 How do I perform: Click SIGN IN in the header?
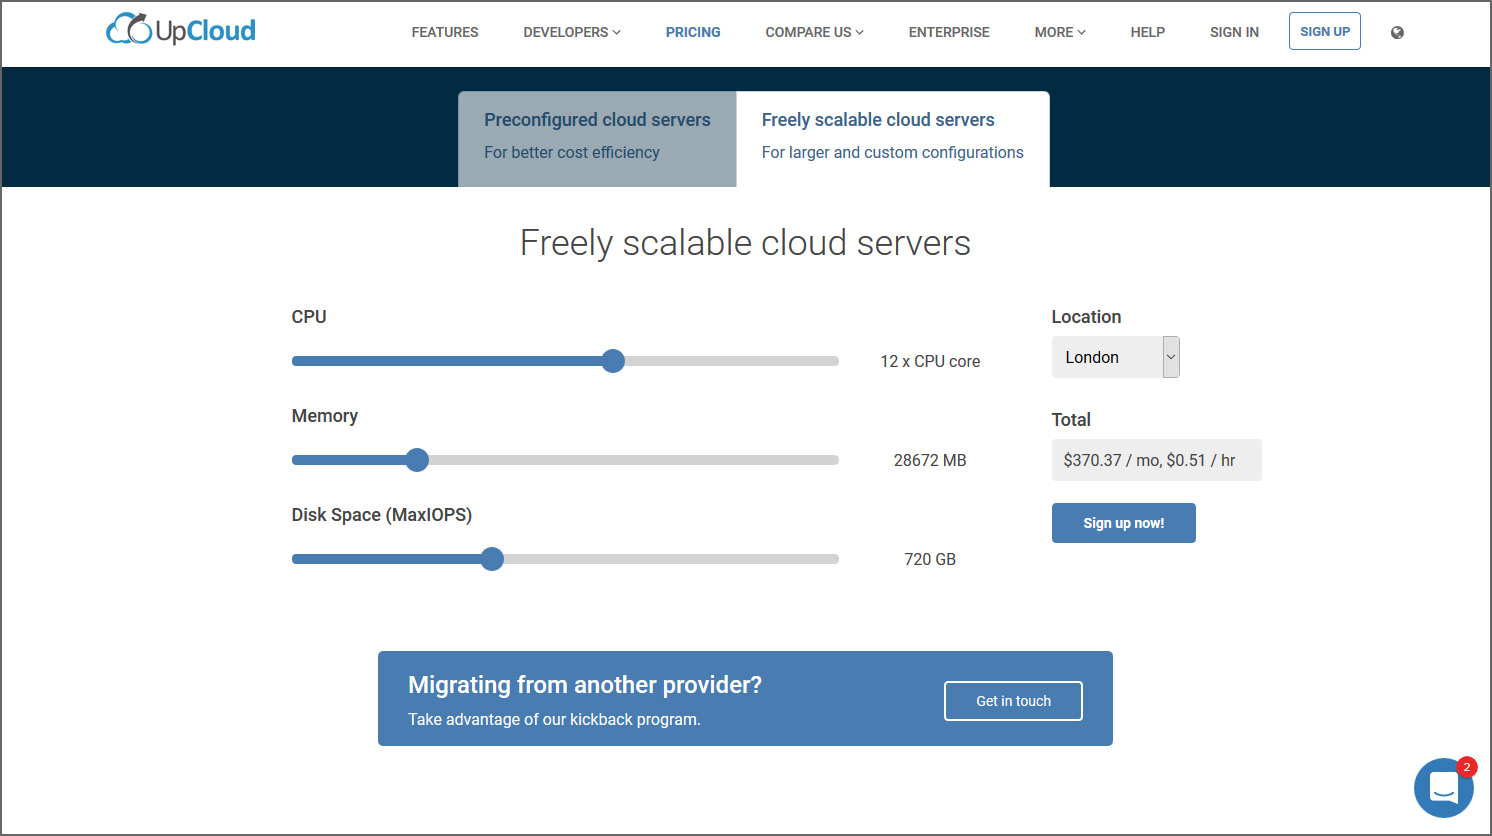tap(1234, 32)
